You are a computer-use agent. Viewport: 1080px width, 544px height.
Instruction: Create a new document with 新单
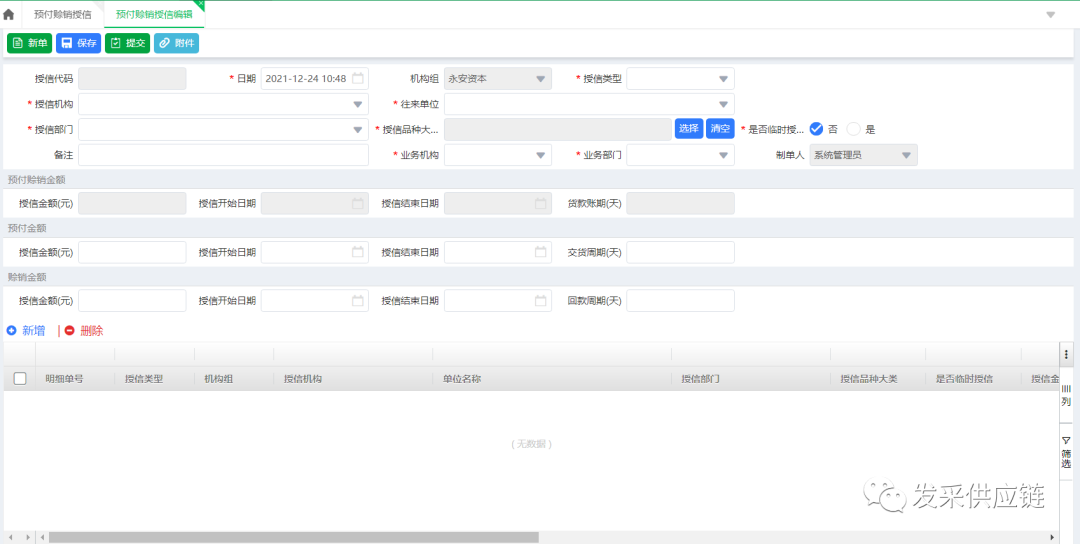(30, 43)
